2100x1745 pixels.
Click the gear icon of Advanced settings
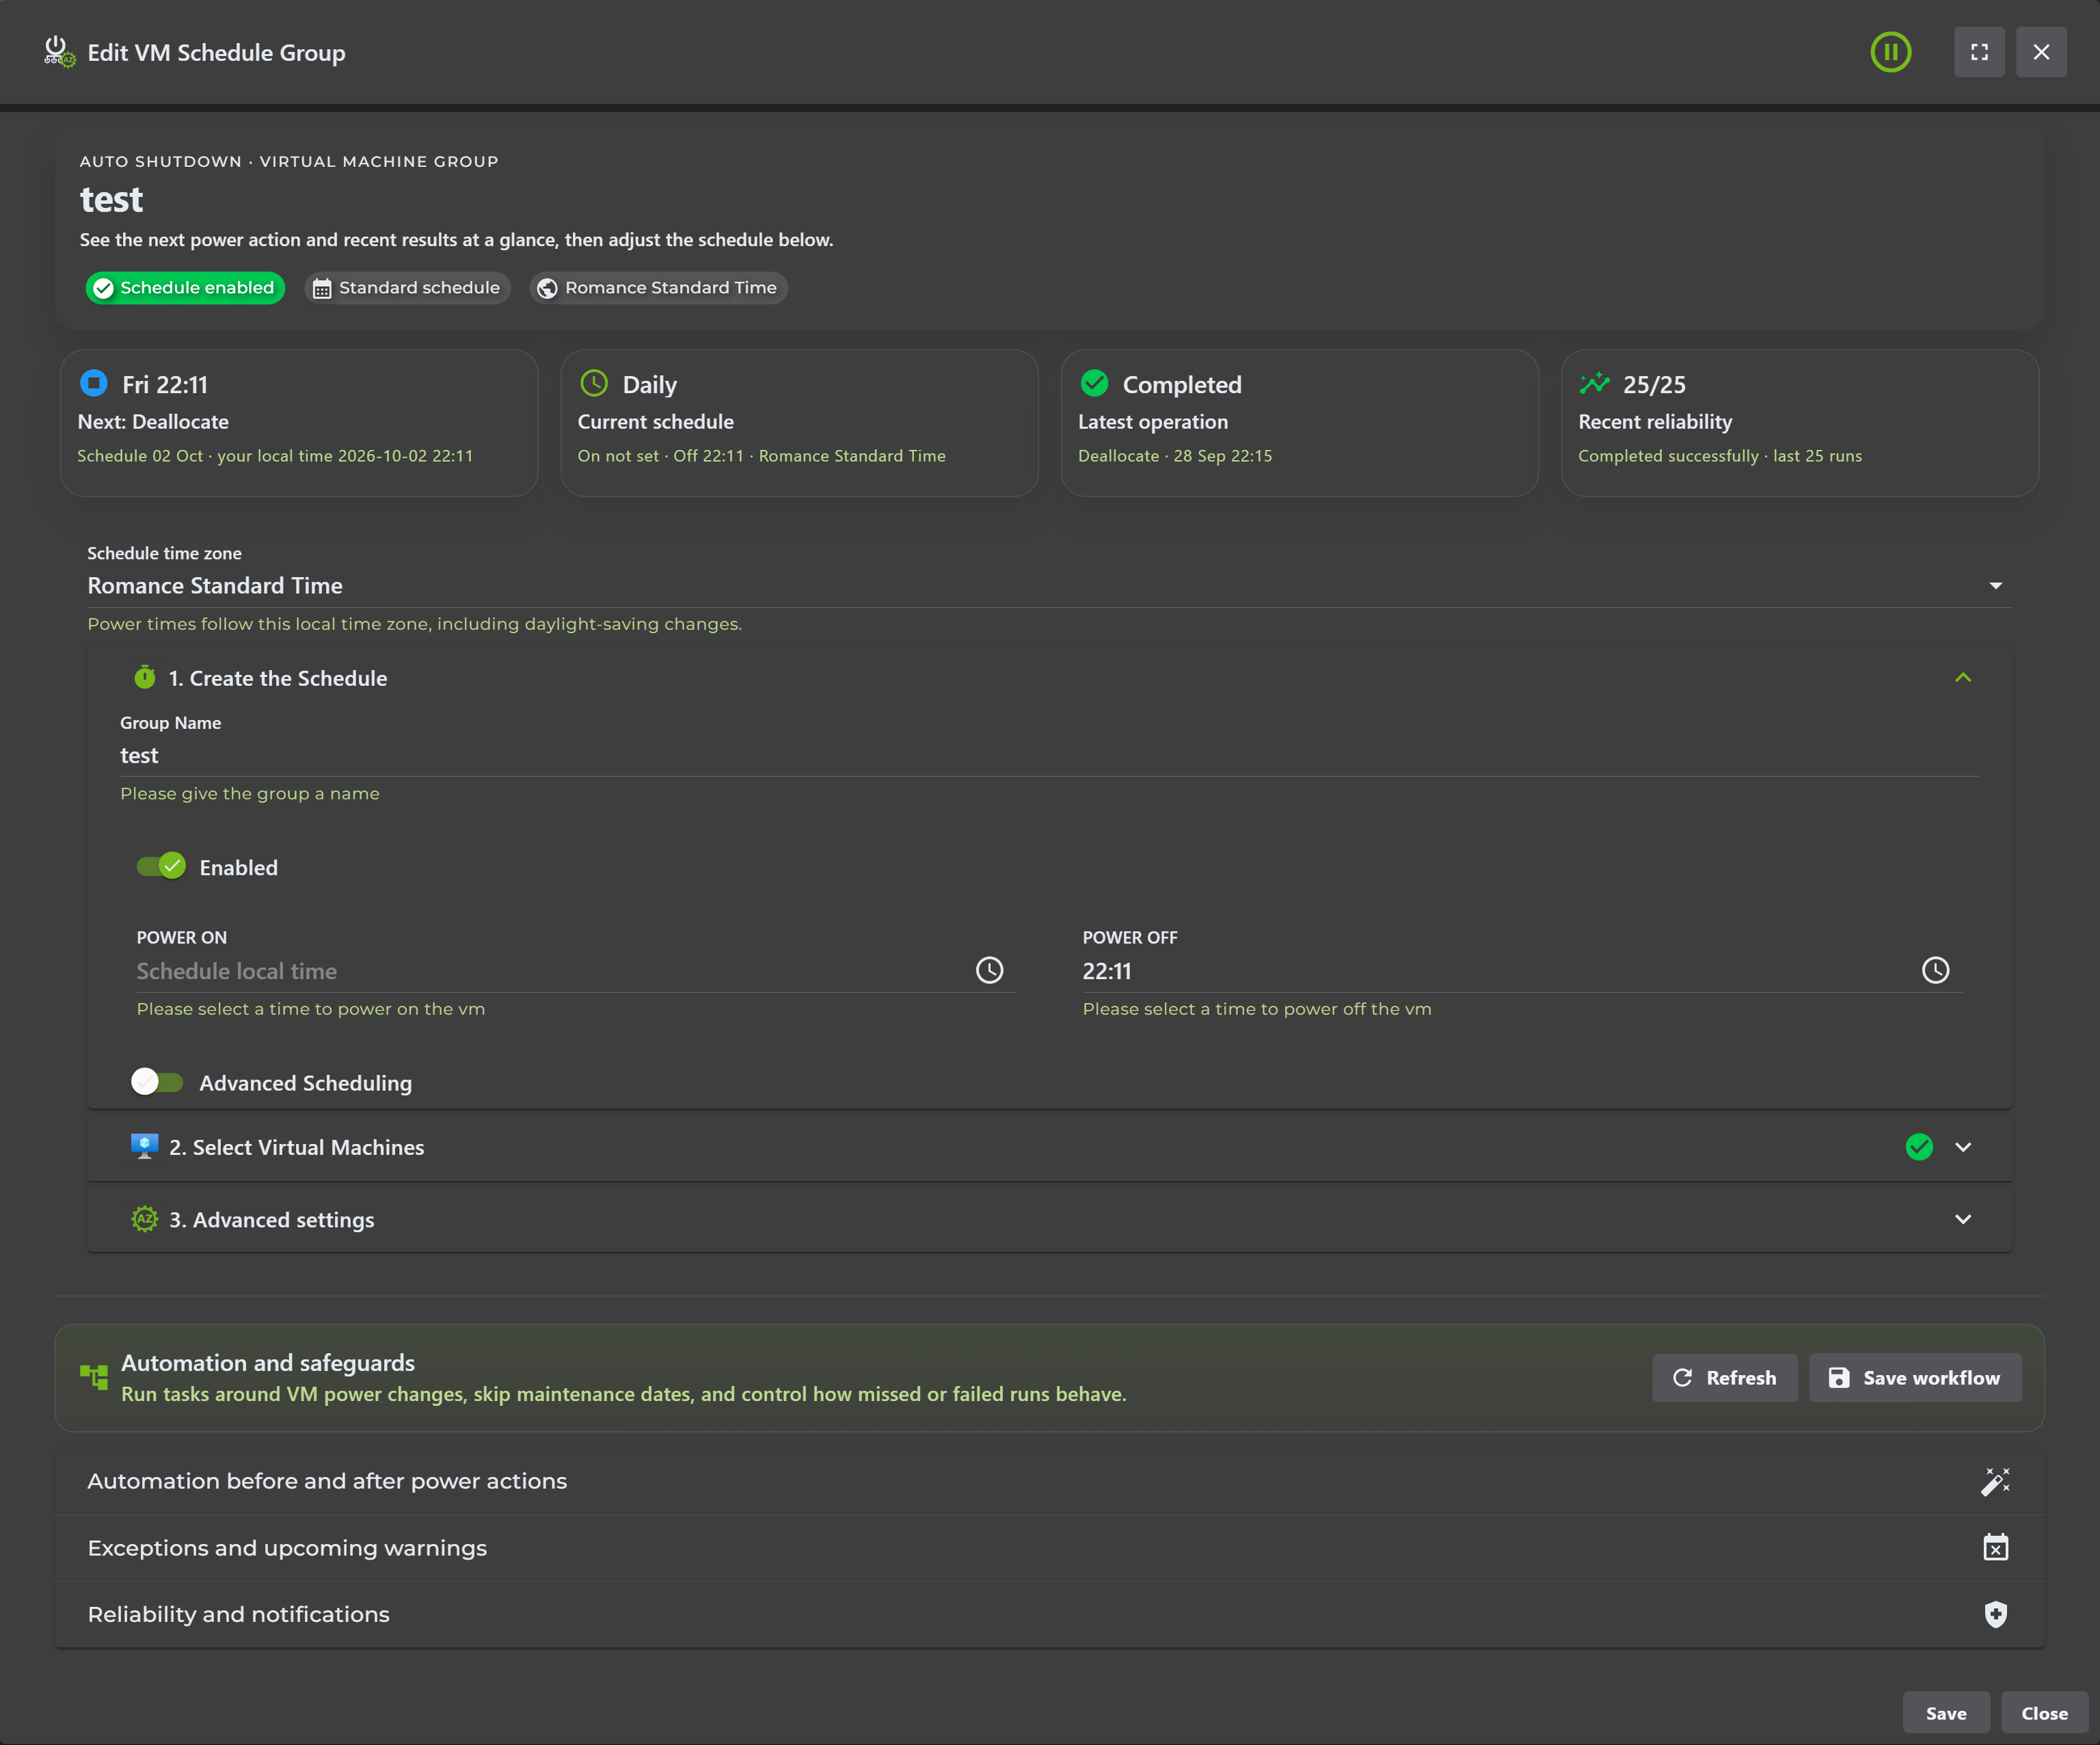click(x=145, y=1219)
